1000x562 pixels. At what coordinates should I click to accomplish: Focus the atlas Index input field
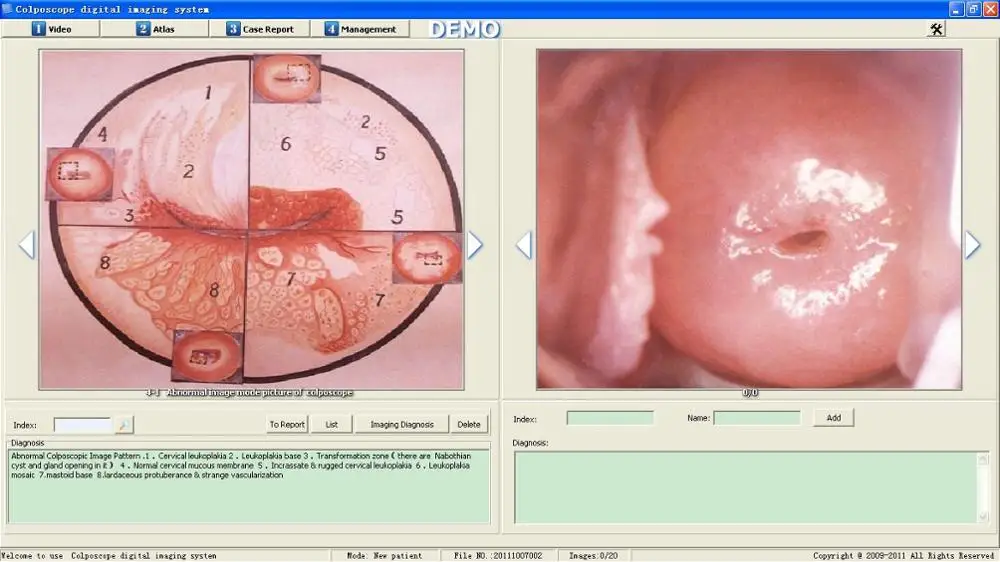(82, 425)
